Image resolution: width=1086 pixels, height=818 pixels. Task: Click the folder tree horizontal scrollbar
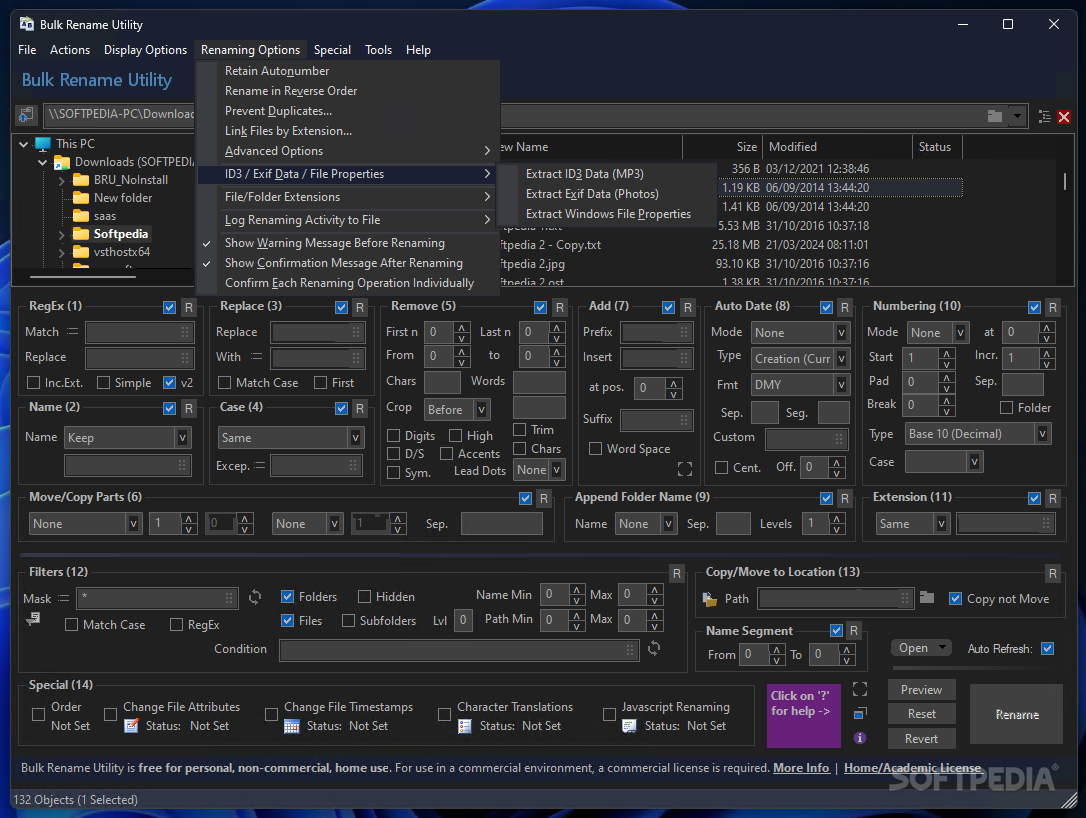(83, 276)
